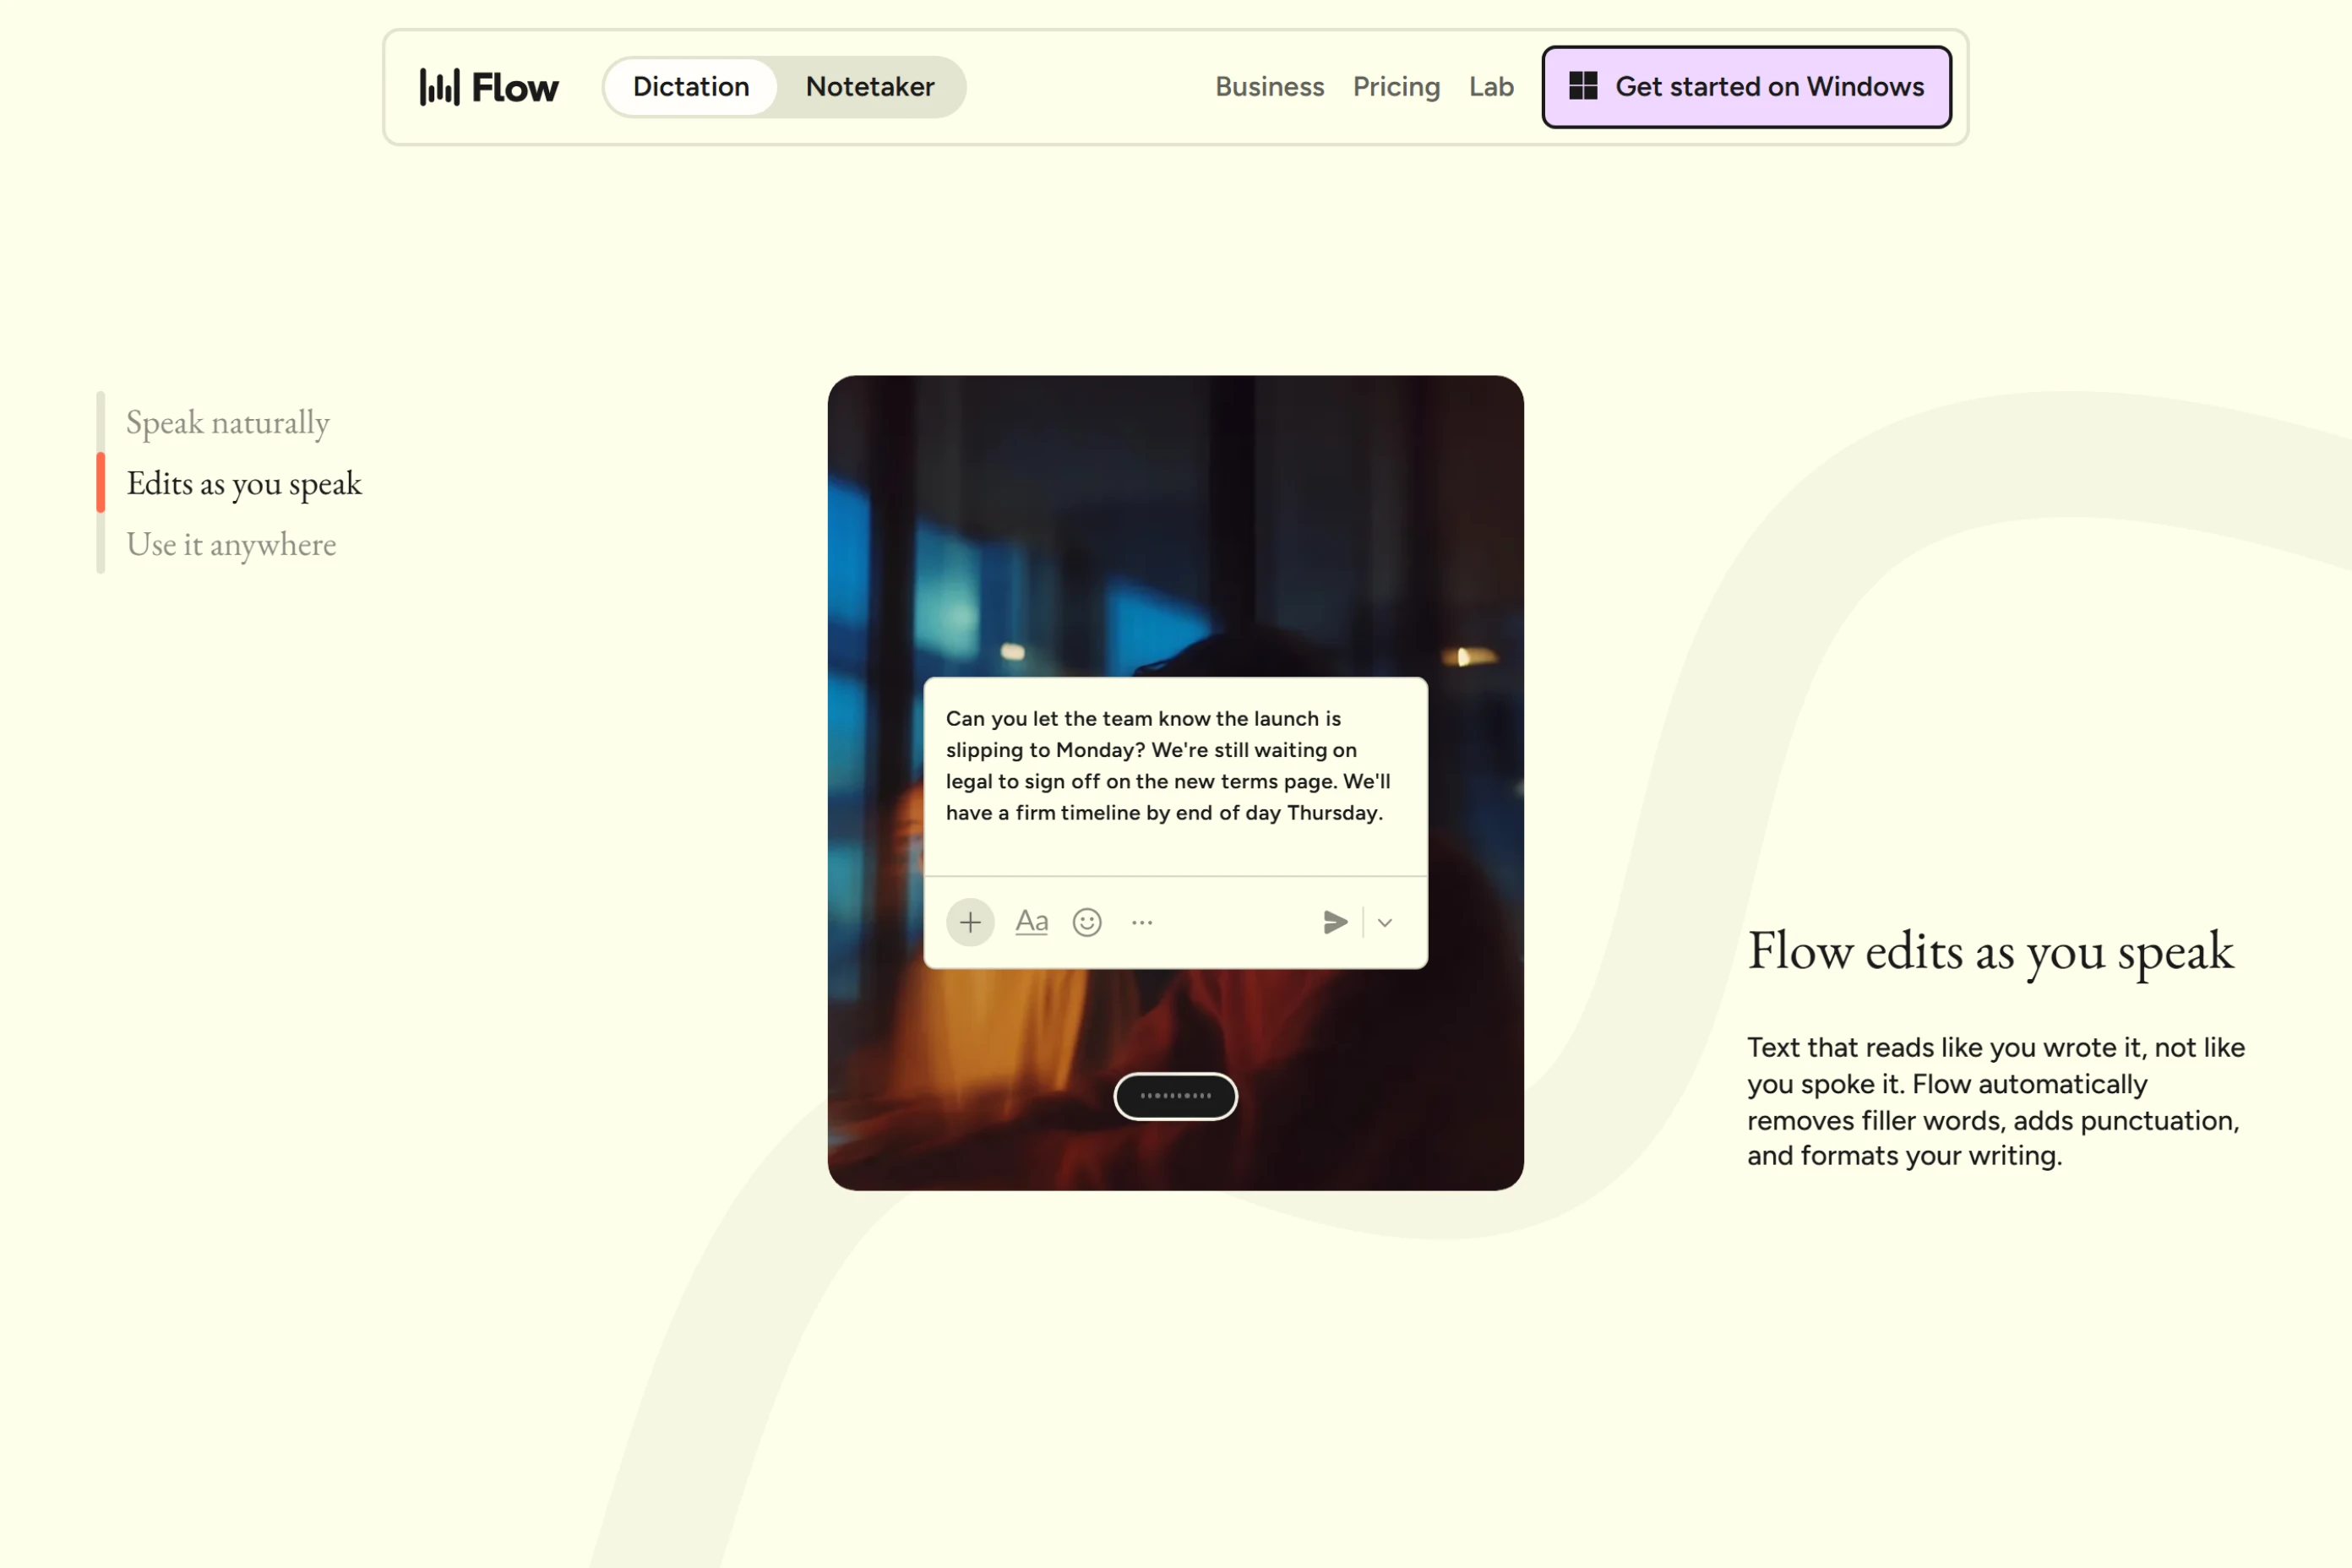
Task: Jump to the Speak naturally section
Action: (228, 423)
